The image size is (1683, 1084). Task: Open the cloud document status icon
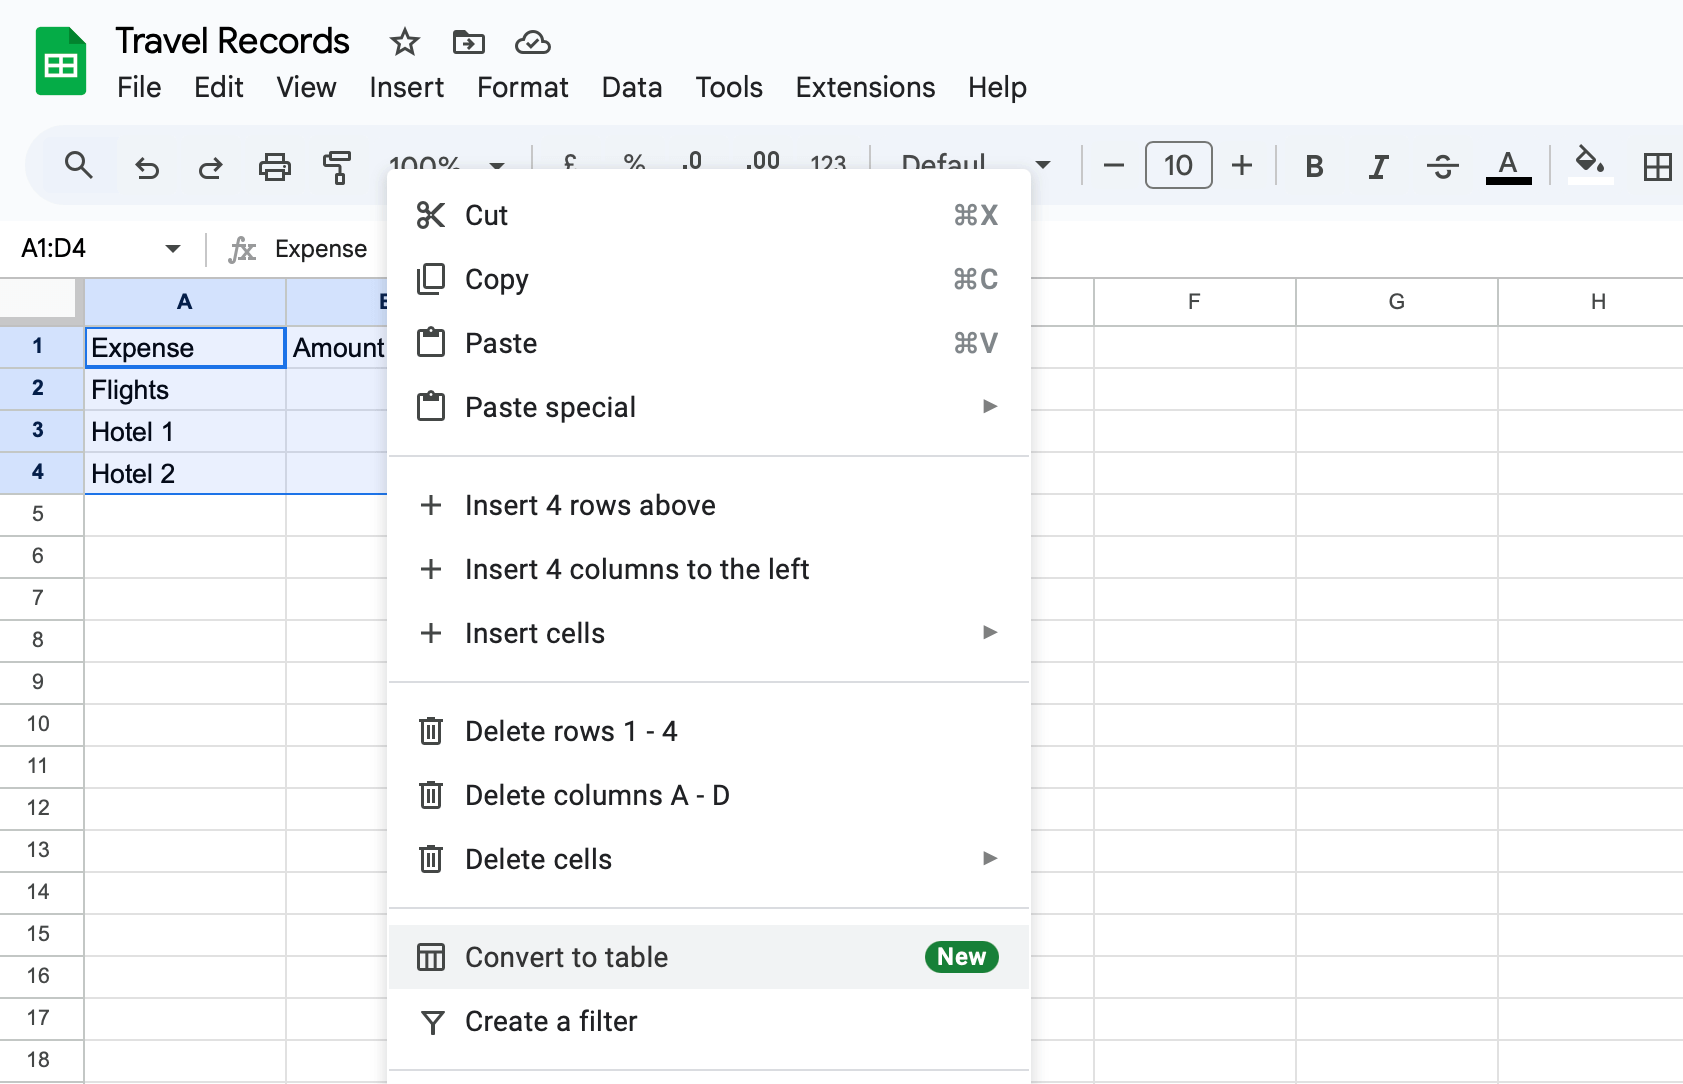[x=532, y=42]
